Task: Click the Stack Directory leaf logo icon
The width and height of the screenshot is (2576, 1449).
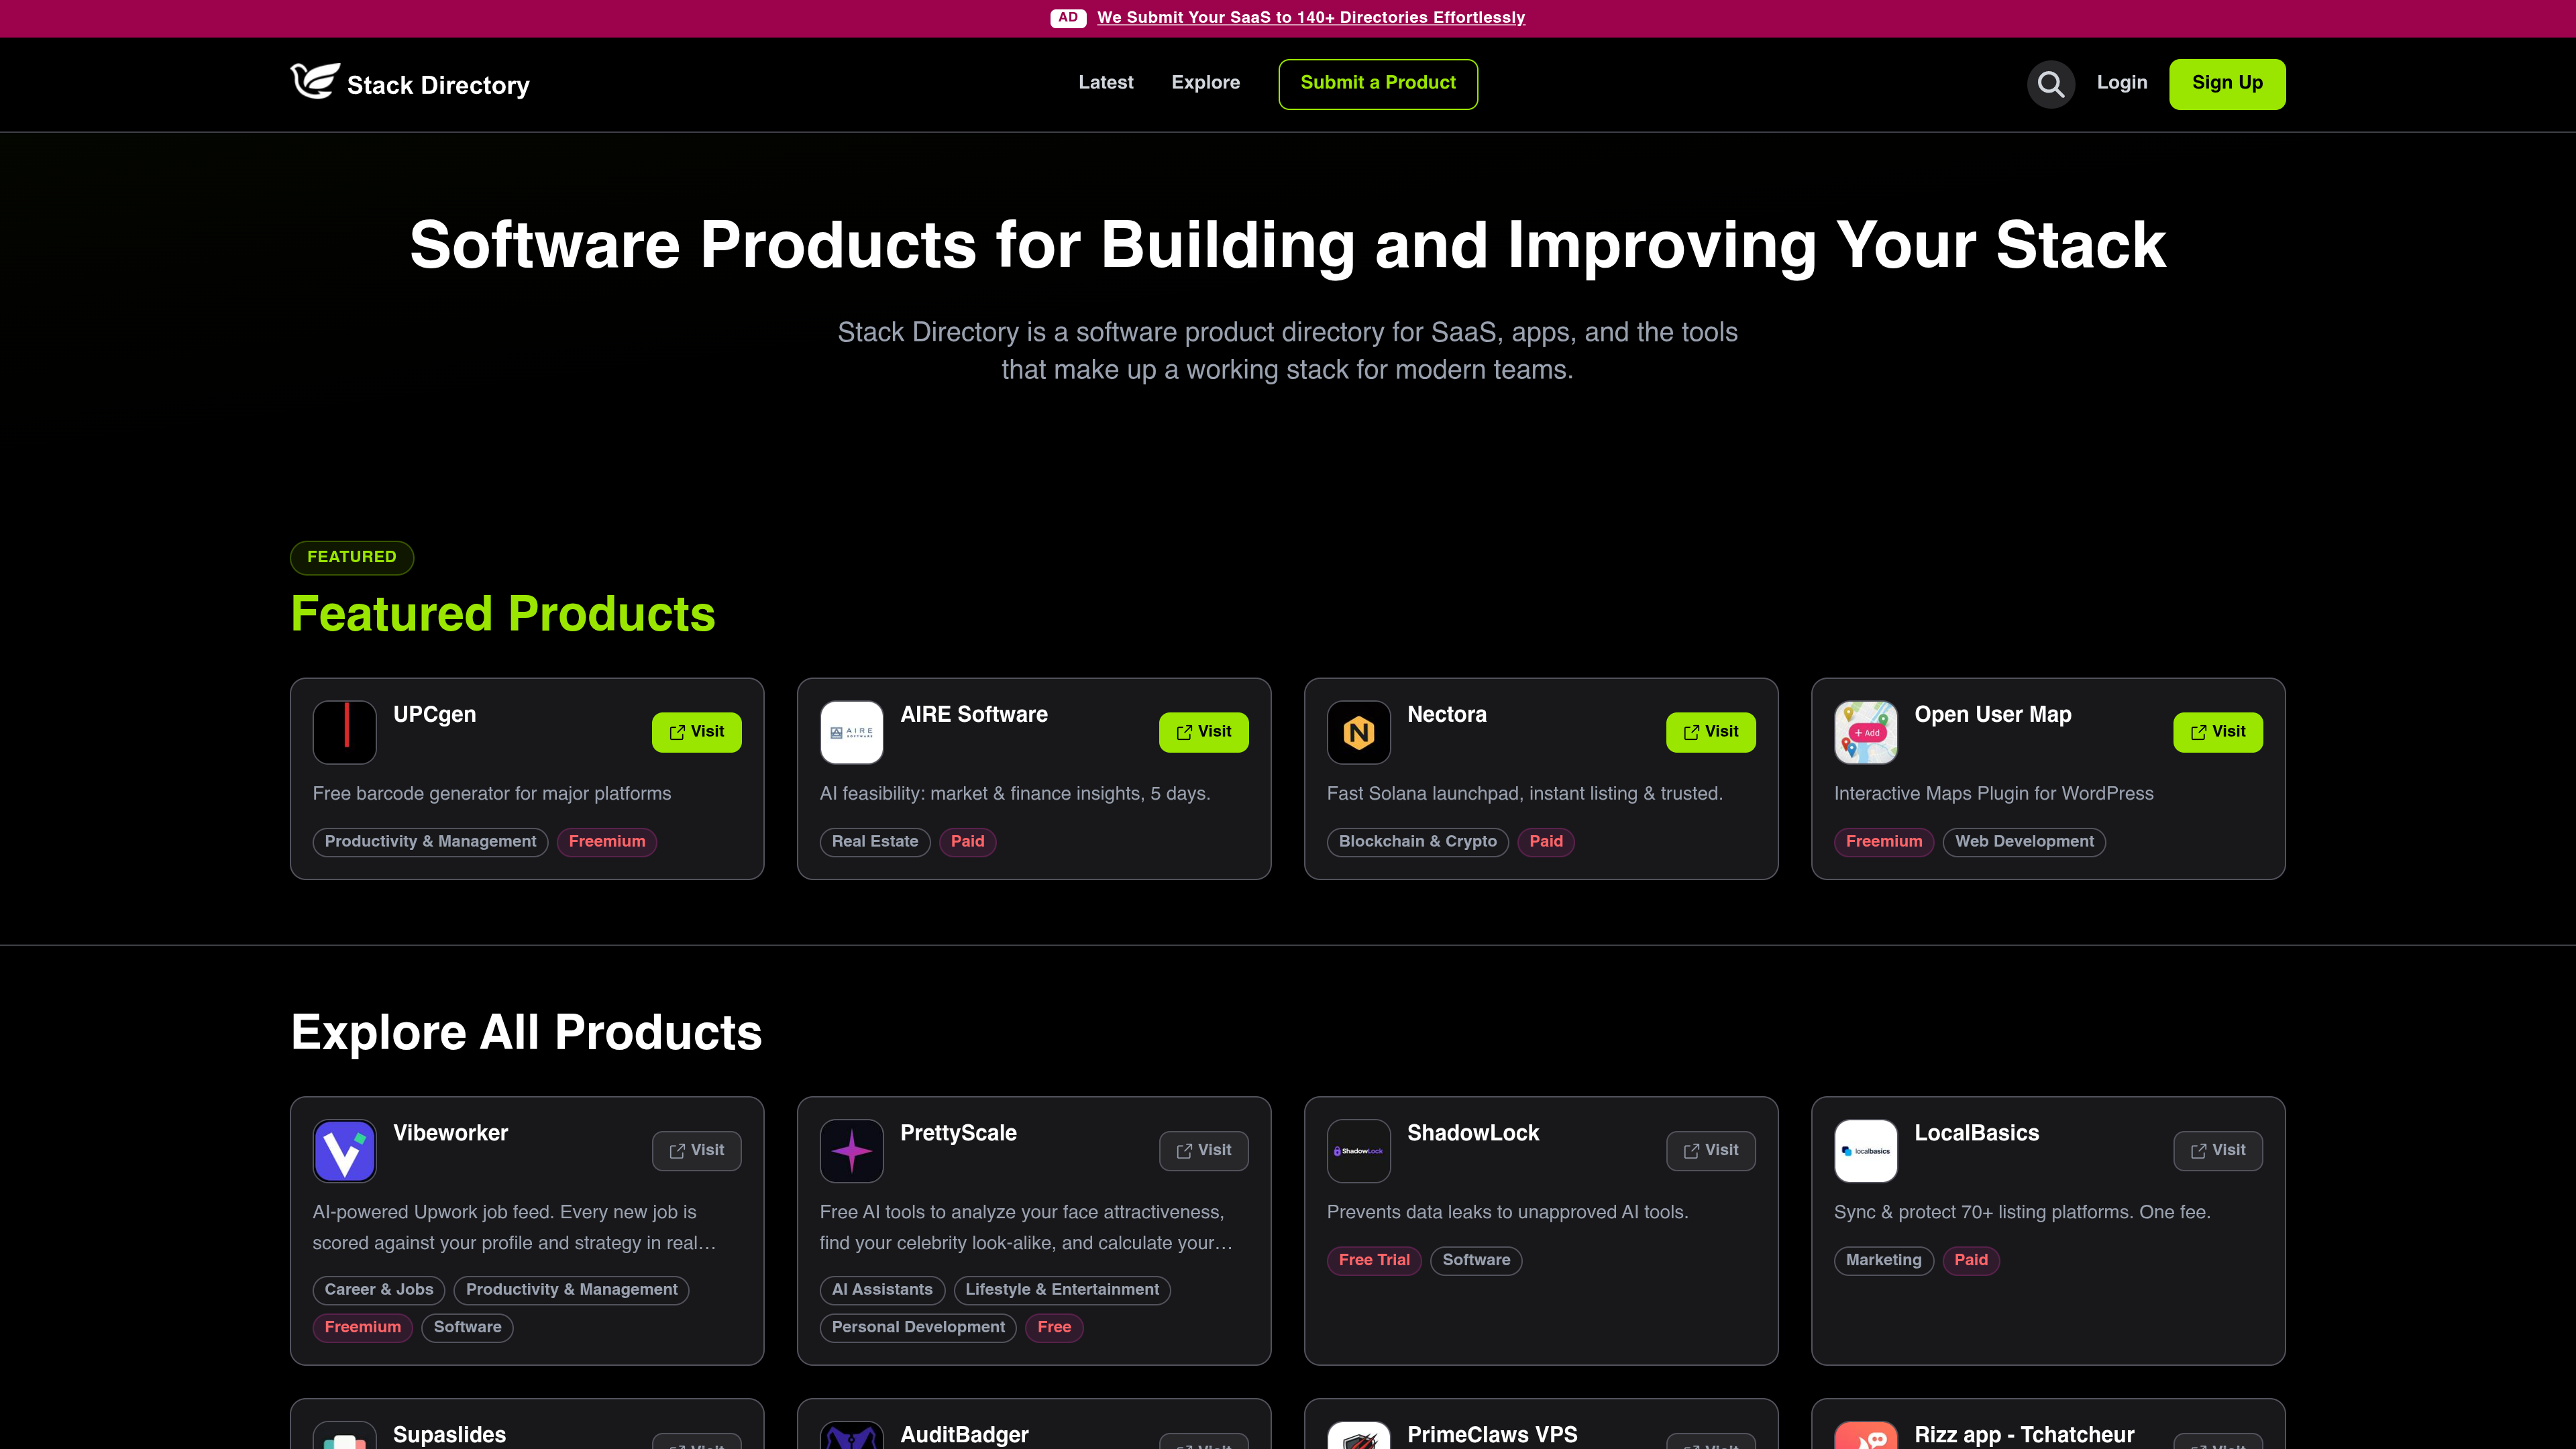Action: 315,81
